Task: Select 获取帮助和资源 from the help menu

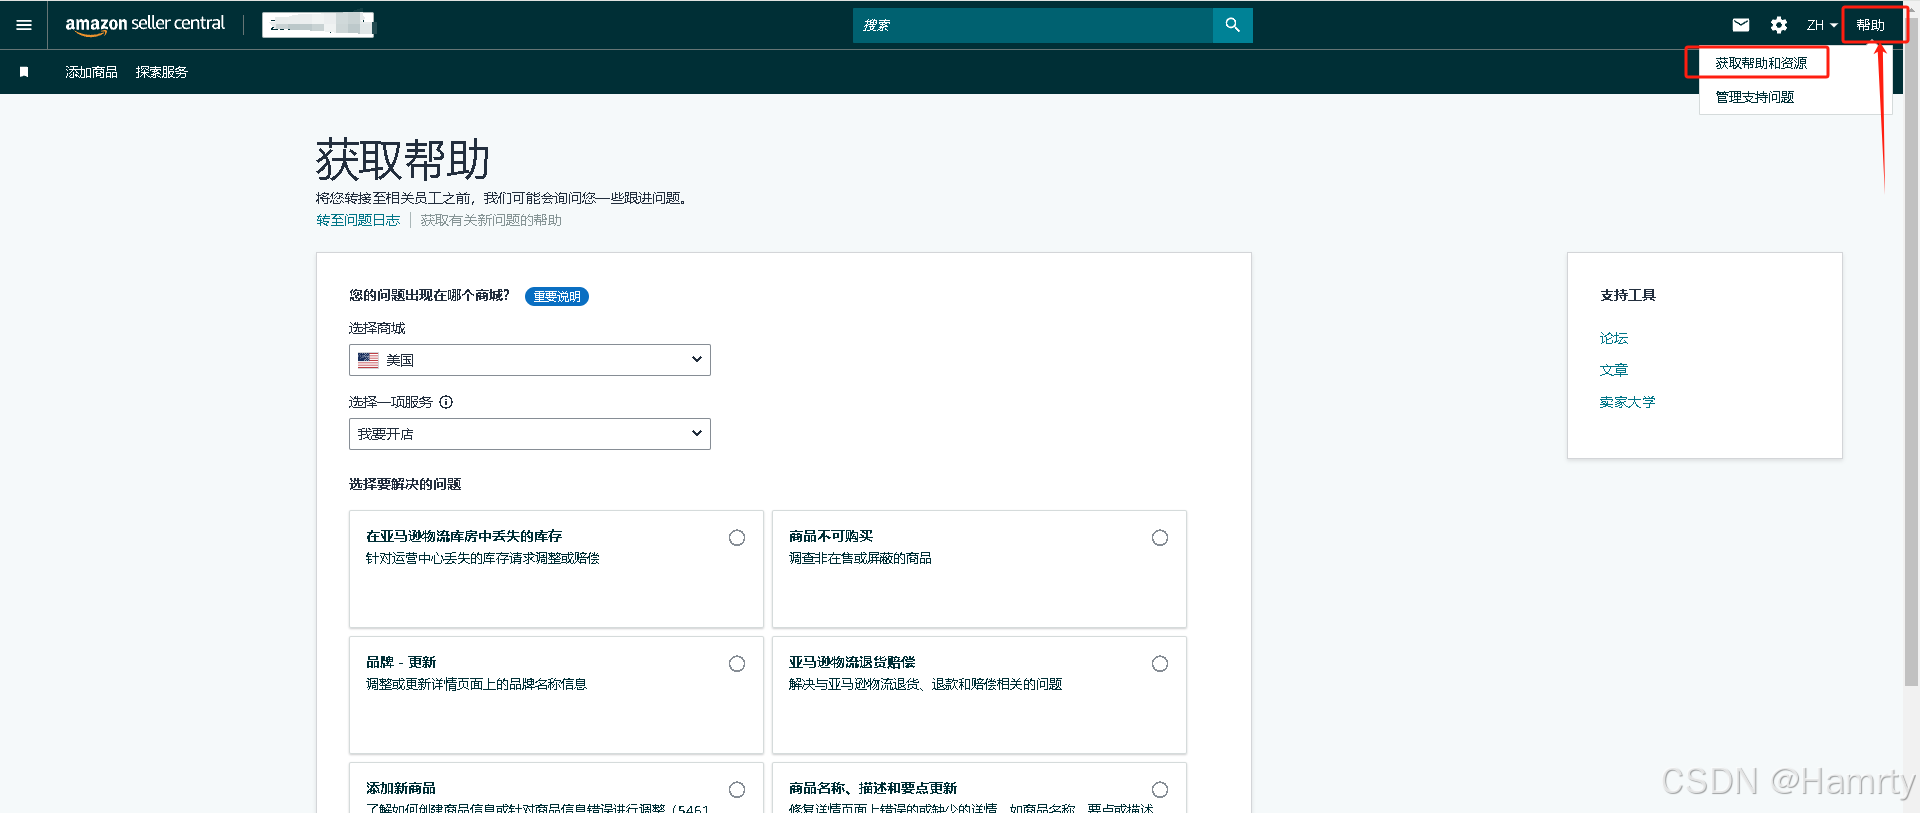Action: tap(1761, 63)
